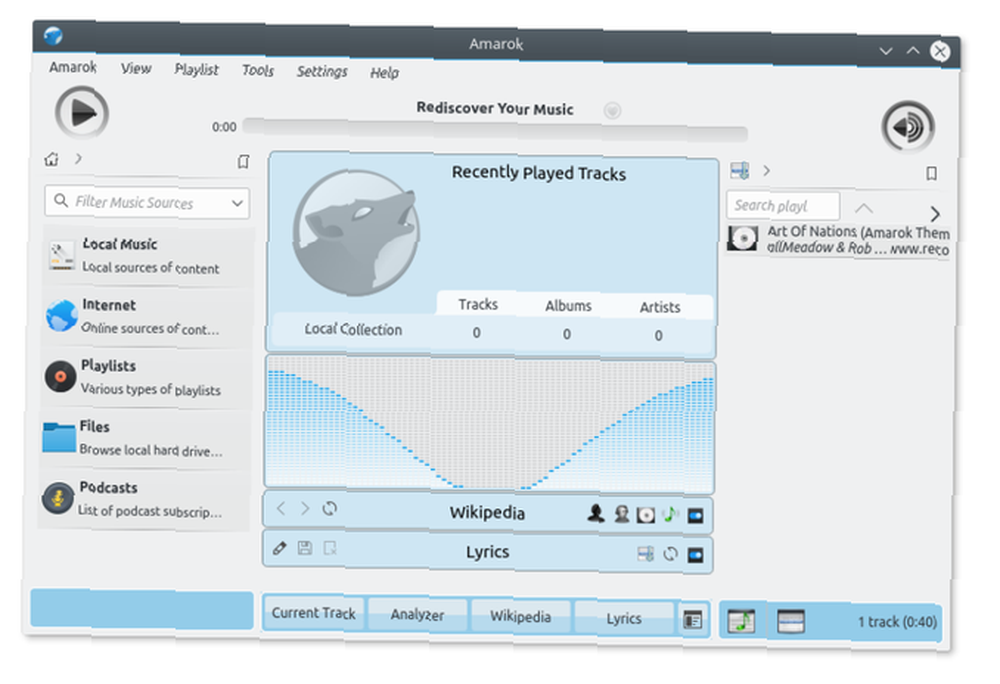The width and height of the screenshot is (1000, 684).
Task: Open Files browser category
Action: point(145,438)
